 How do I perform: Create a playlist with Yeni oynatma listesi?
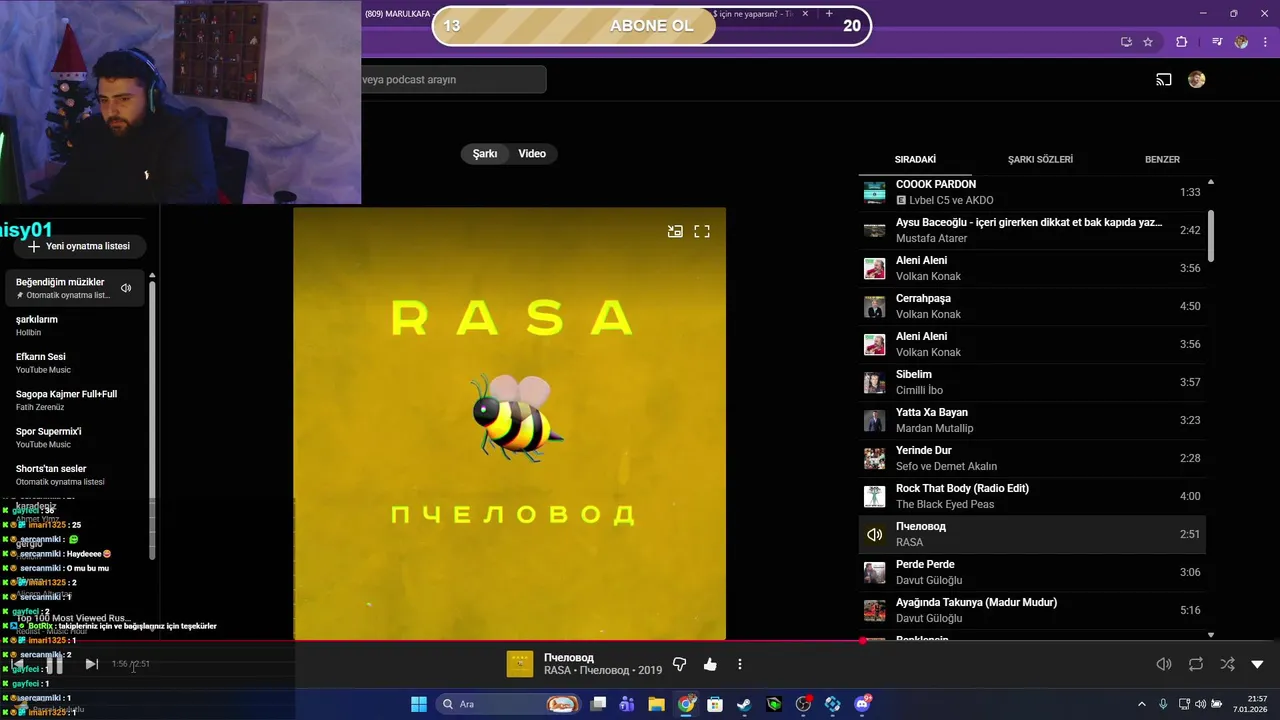pyautogui.click(x=79, y=246)
